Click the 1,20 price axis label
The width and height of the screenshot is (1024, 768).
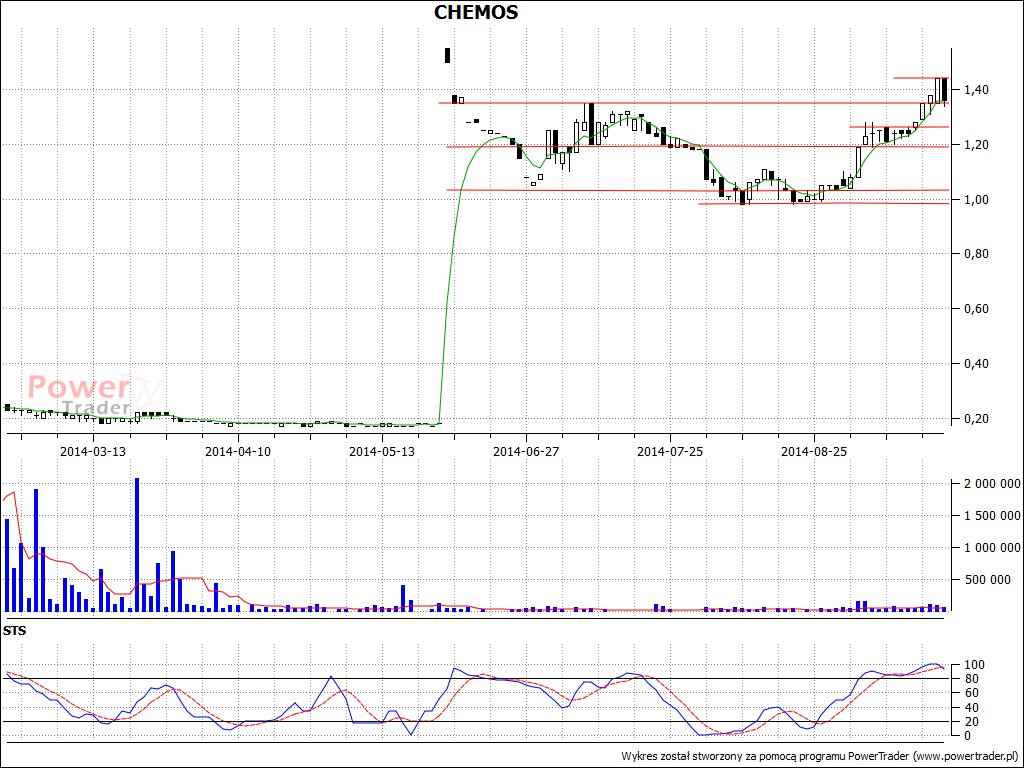pos(975,144)
